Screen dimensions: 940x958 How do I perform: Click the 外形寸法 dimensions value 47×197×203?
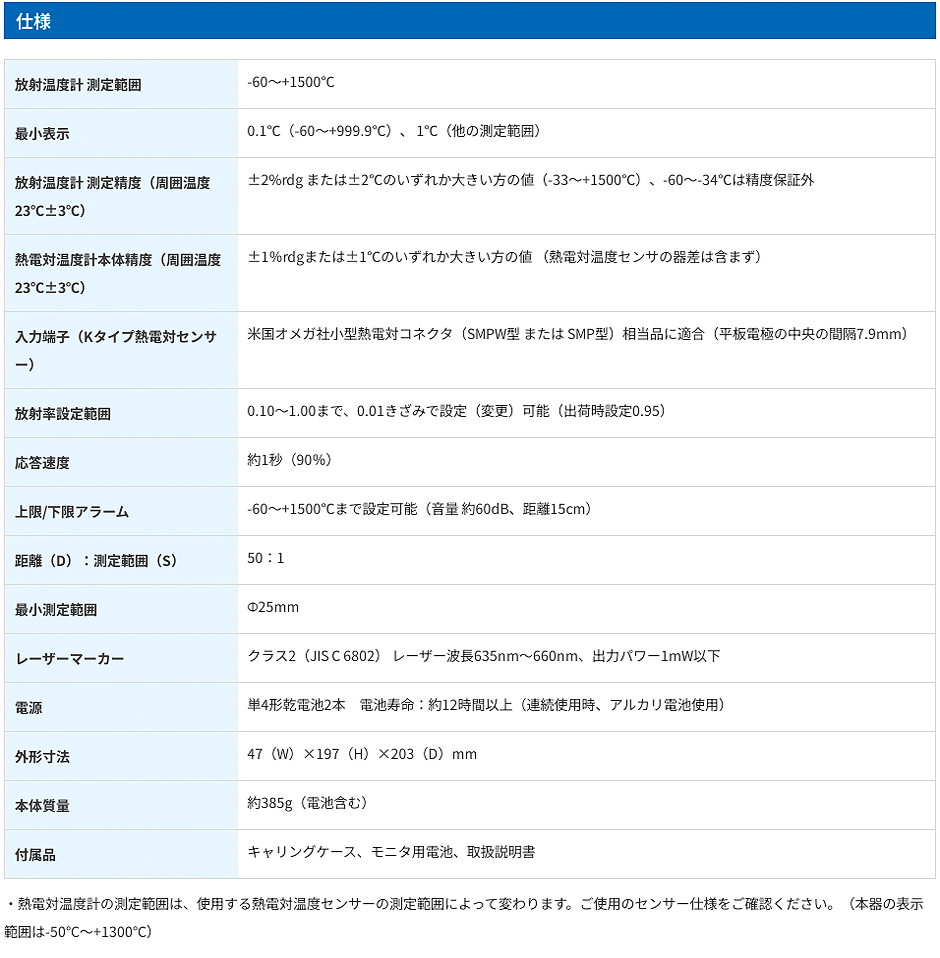(362, 754)
